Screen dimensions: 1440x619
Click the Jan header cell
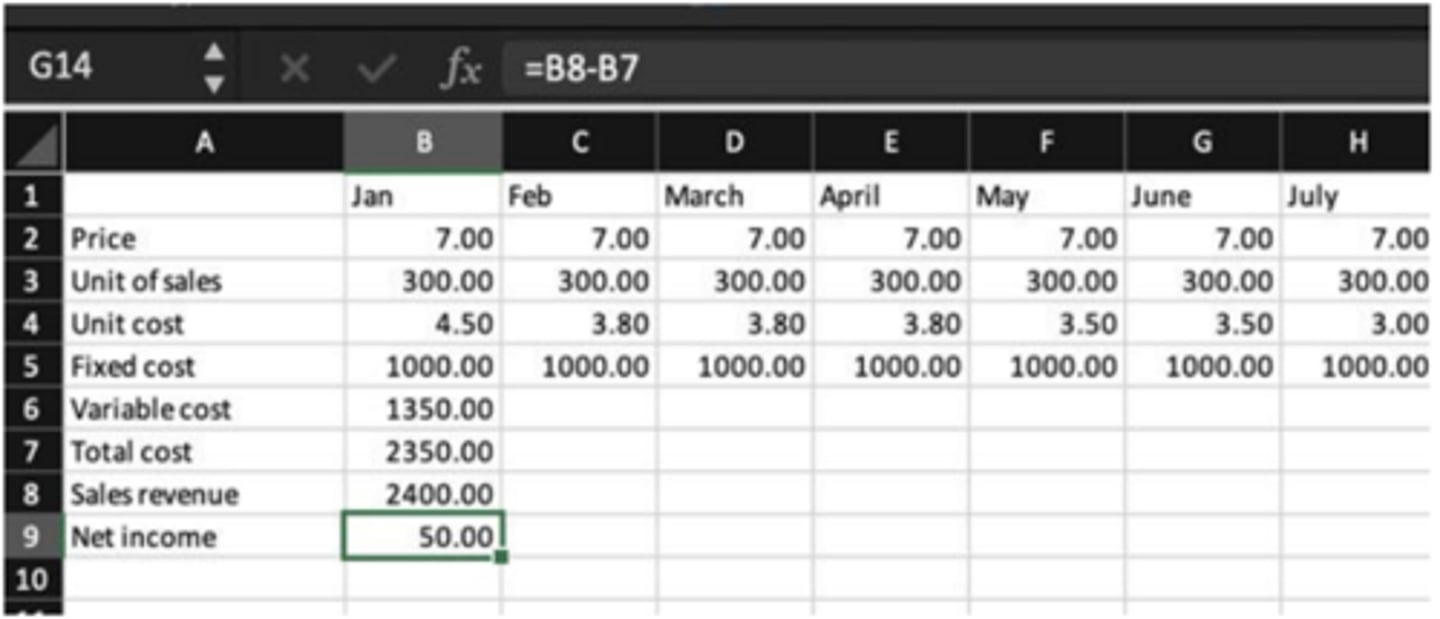(x=423, y=196)
